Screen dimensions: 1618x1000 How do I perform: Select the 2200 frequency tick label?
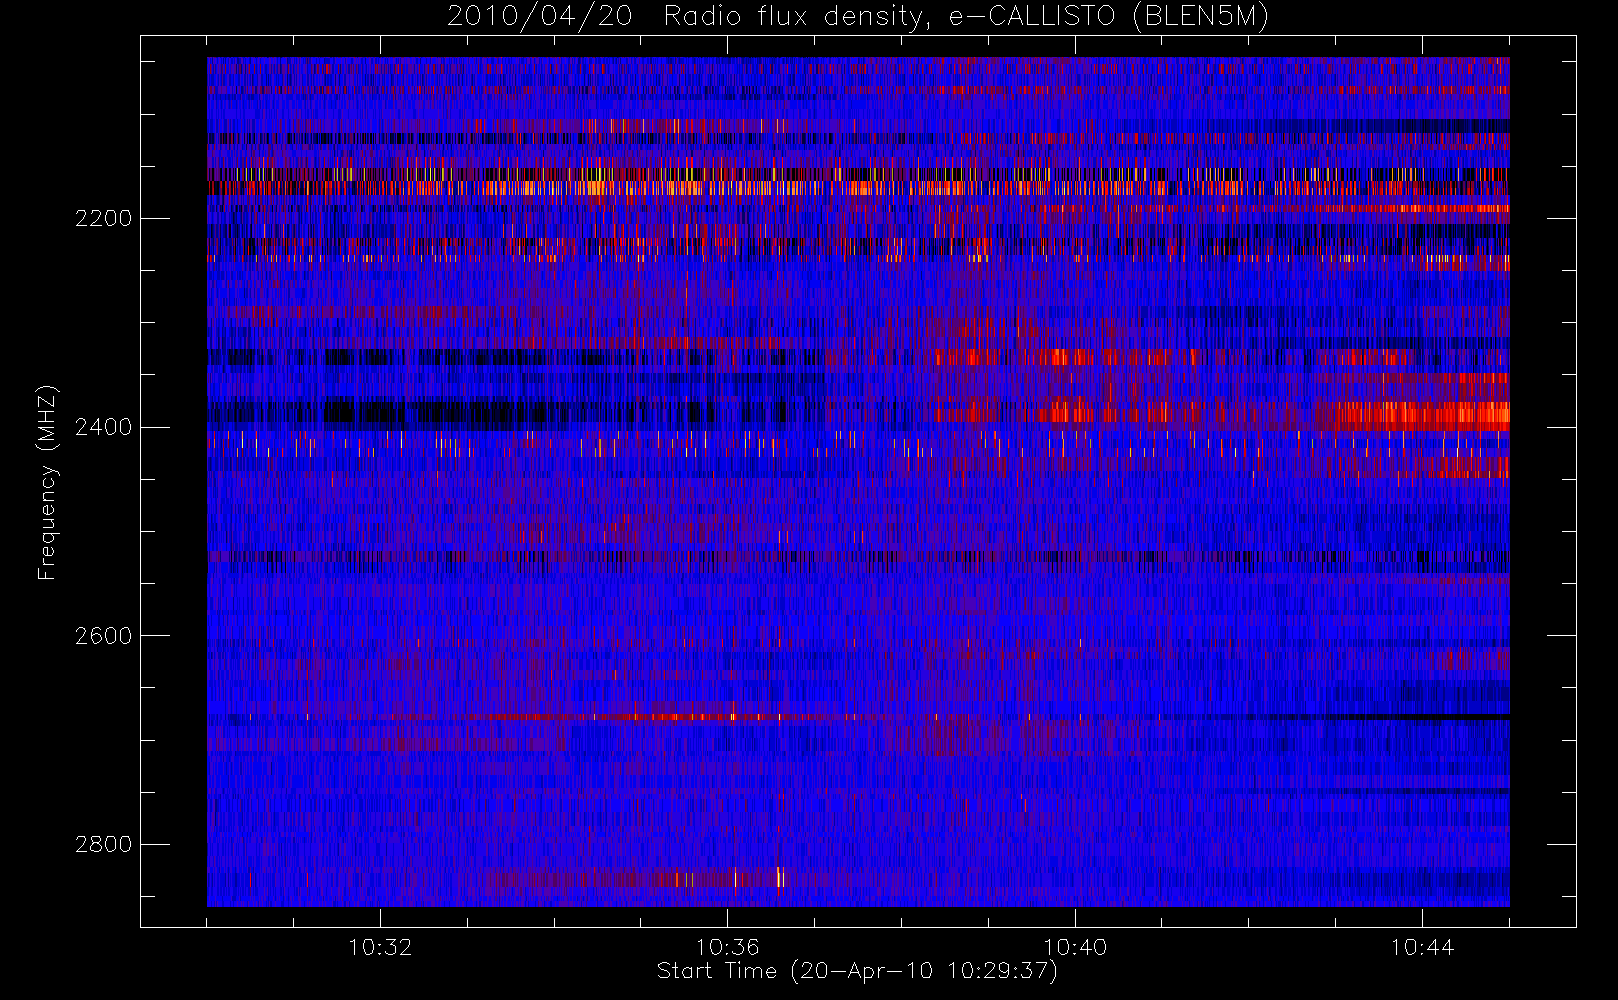pos(103,219)
